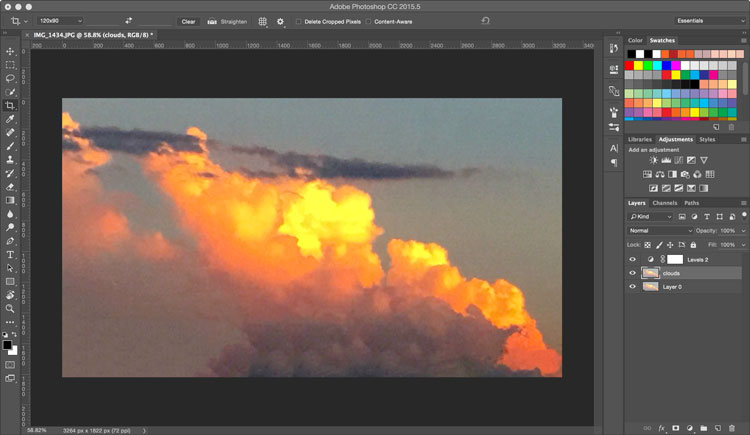Screen dimensions: 750x435
Task: Select the Pen tool
Action: (10, 241)
